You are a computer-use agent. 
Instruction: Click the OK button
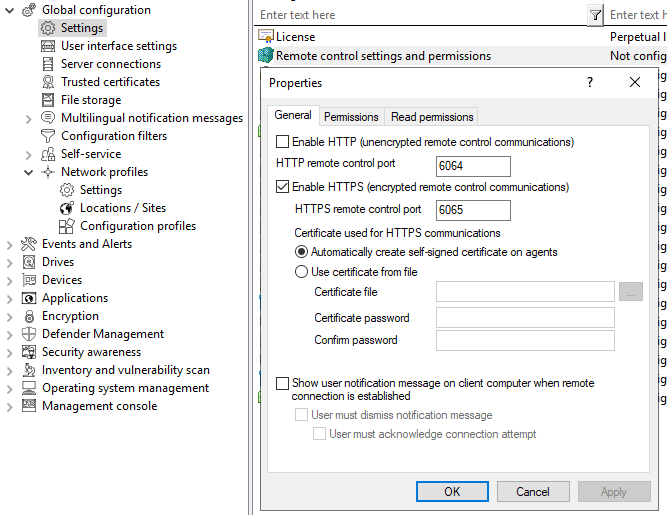452,491
